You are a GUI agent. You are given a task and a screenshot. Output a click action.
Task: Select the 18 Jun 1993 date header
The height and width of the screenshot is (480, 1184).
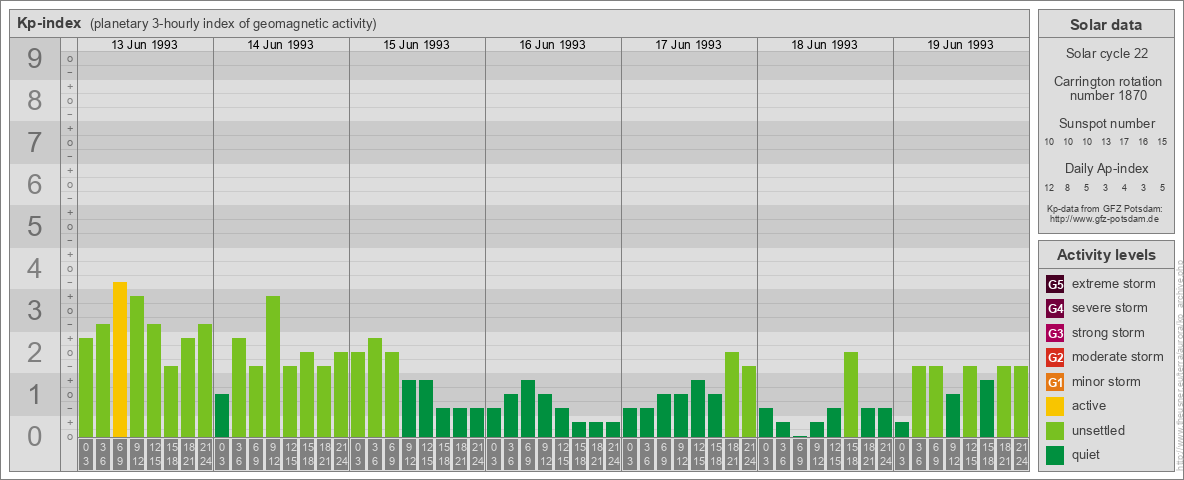pos(825,45)
